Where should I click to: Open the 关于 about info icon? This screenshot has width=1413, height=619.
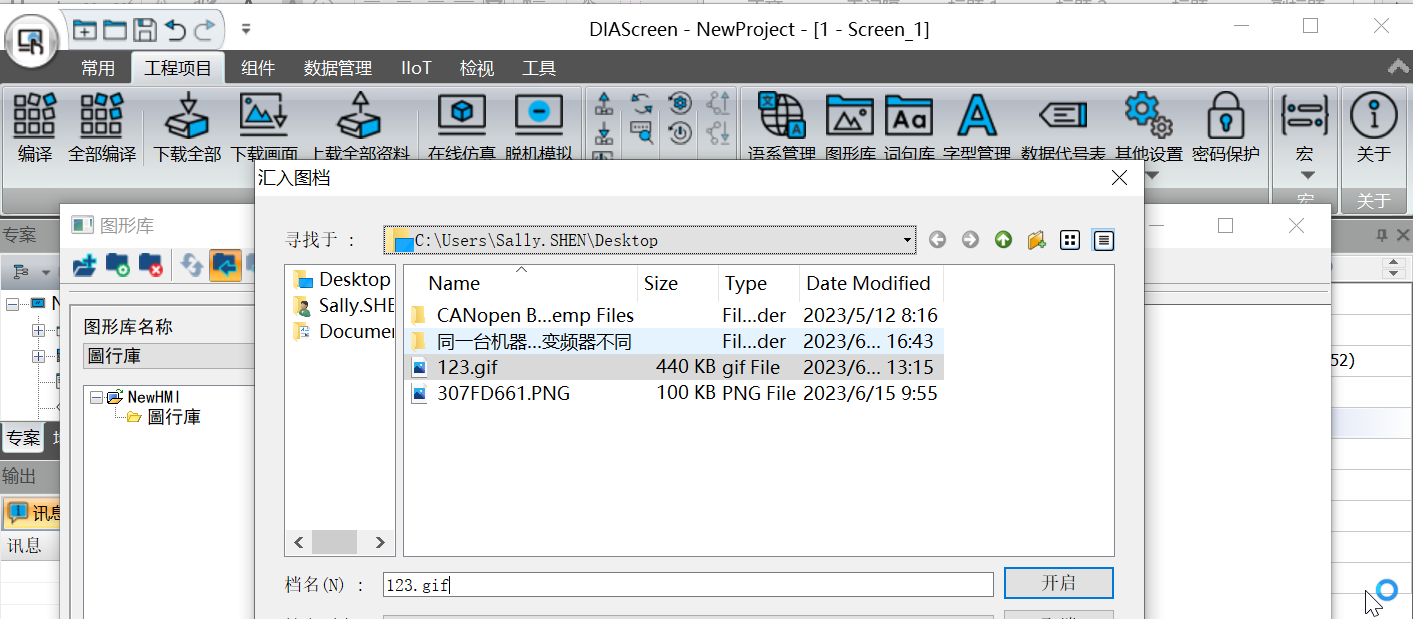[1373, 117]
